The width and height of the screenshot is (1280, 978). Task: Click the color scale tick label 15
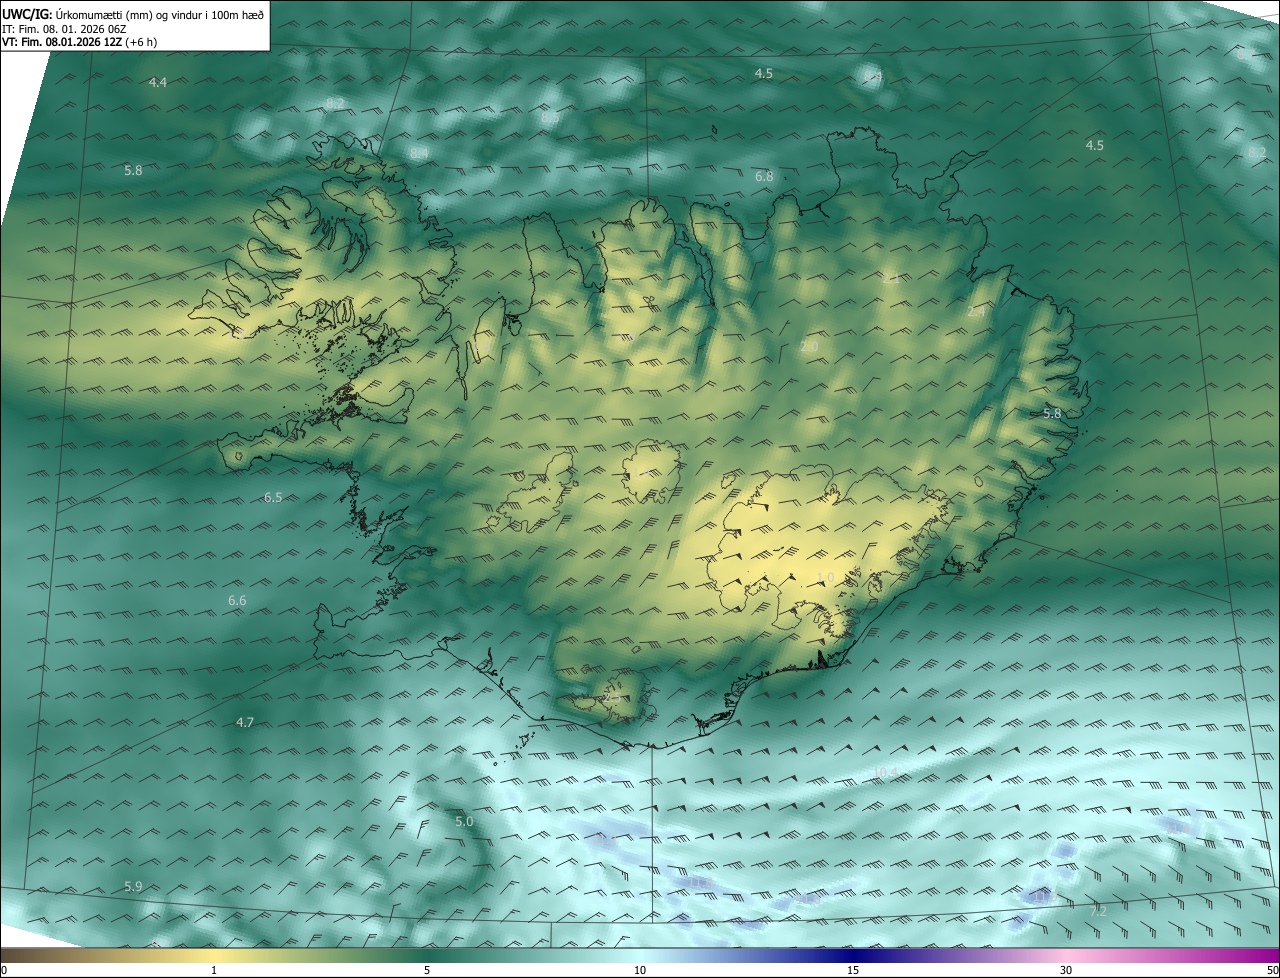coord(853,970)
